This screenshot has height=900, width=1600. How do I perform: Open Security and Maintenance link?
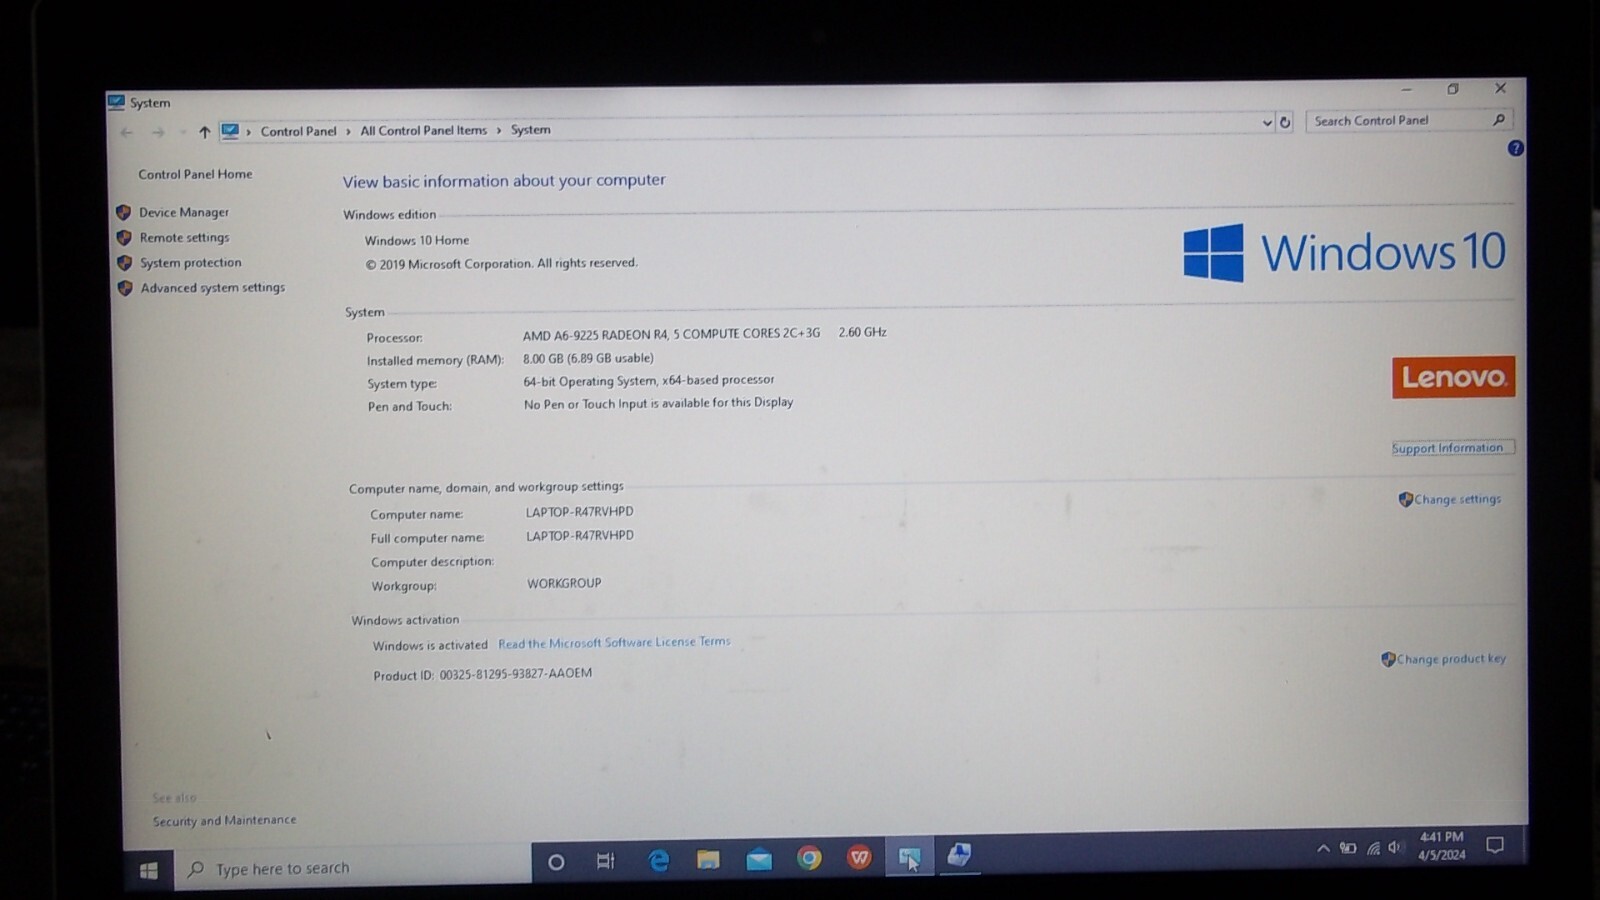point(224,820)
